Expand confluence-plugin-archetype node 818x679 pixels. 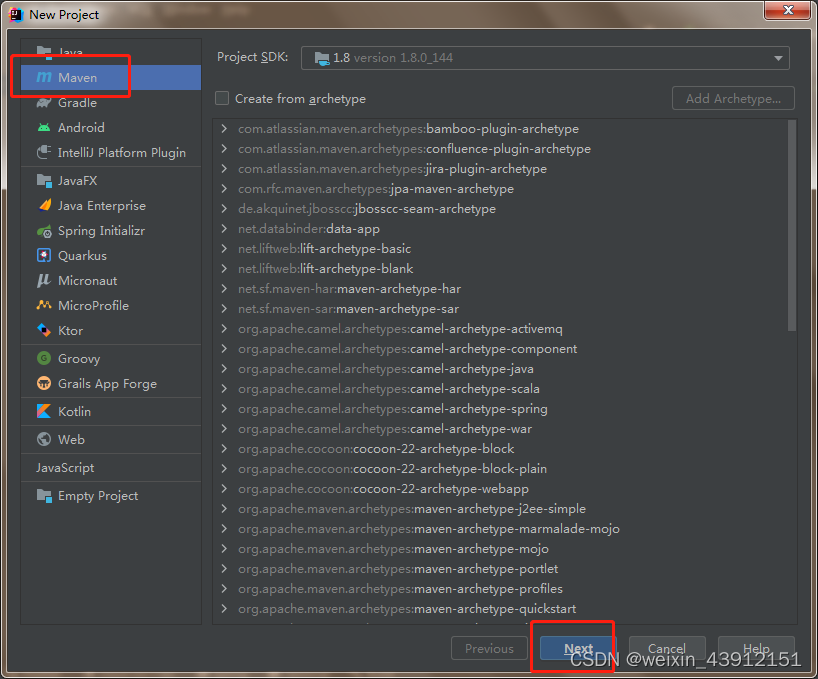click(224, 149)
